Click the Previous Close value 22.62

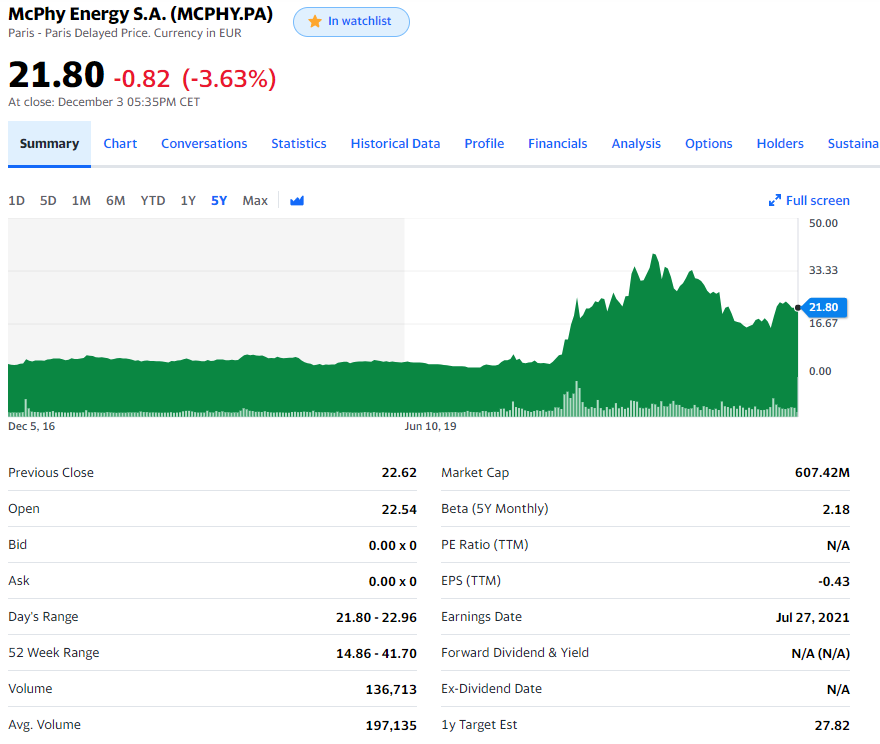pos(399,473)
